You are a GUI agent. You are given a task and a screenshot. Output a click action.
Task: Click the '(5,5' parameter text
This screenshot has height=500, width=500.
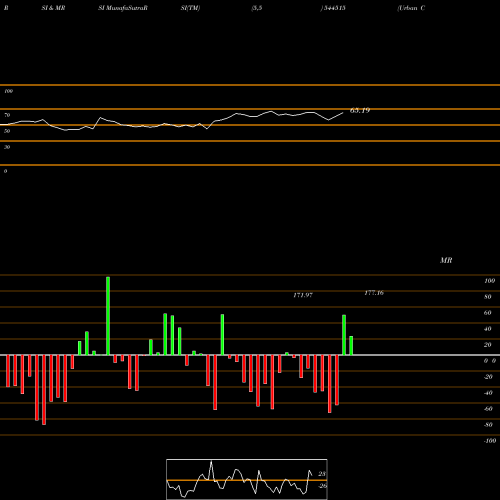pos(257,8)
